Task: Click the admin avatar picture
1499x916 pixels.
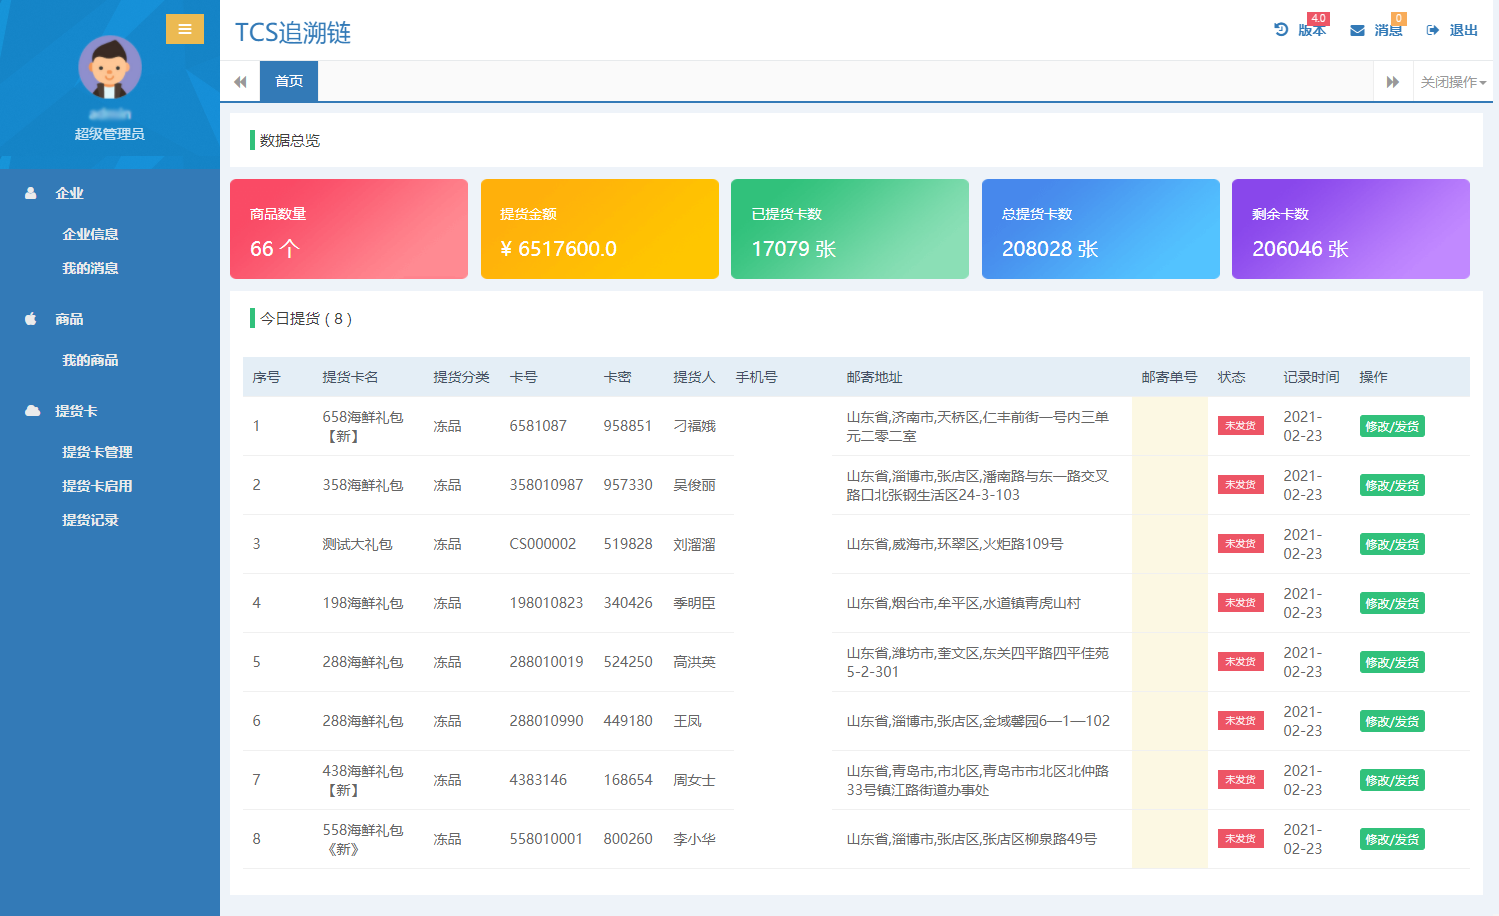Action: (x=110, y=68)
